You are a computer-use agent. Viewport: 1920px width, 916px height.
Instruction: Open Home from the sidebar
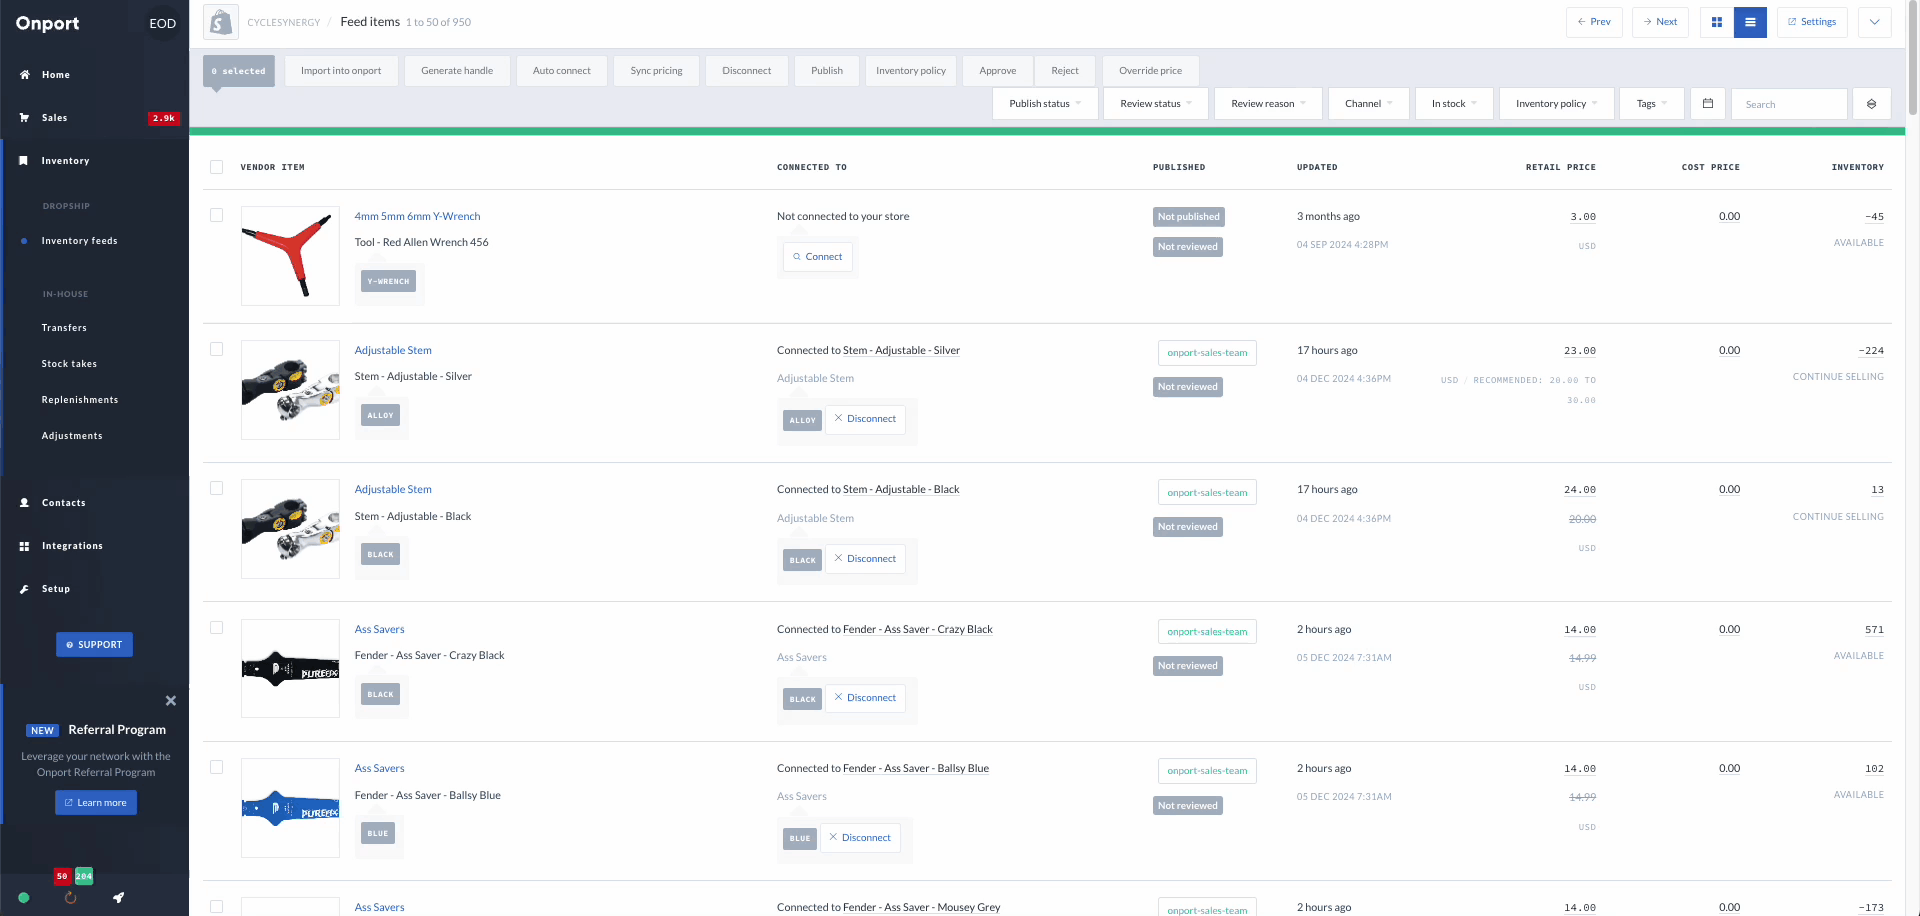(56, 75)
